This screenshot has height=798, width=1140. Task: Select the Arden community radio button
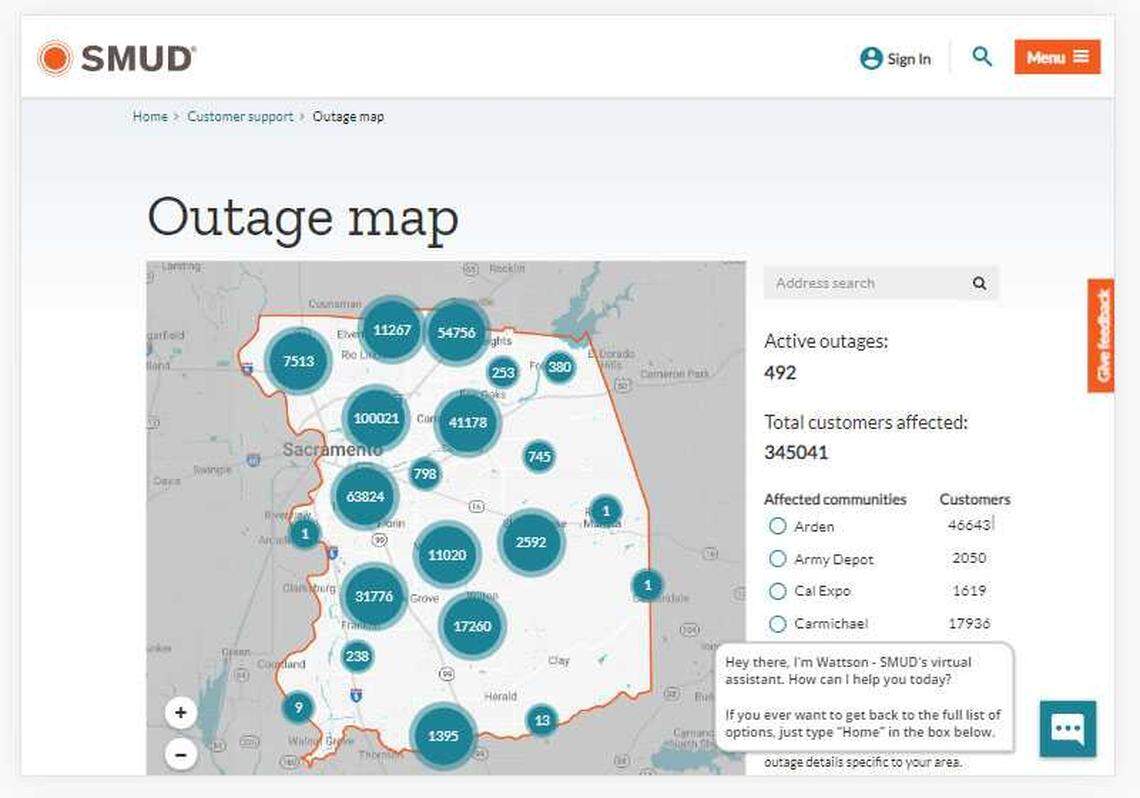(778, 526)
